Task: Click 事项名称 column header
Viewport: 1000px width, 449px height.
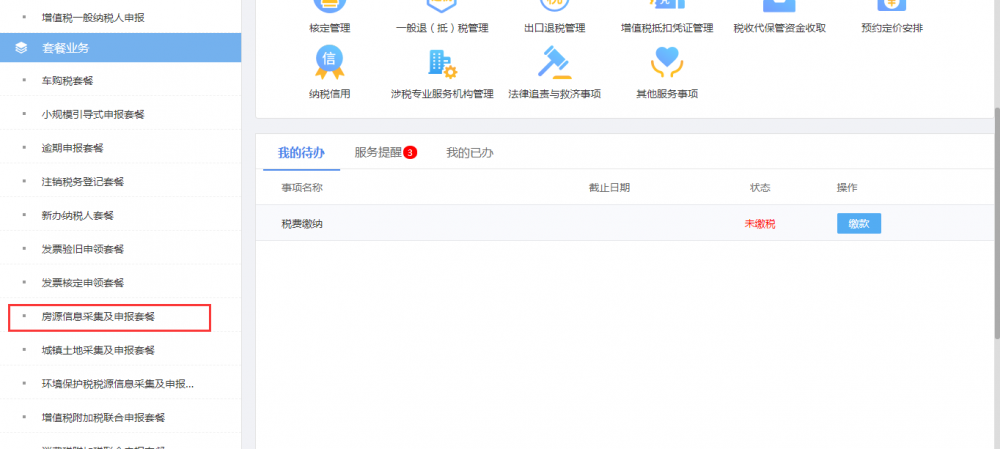Action: click(302, 188)
